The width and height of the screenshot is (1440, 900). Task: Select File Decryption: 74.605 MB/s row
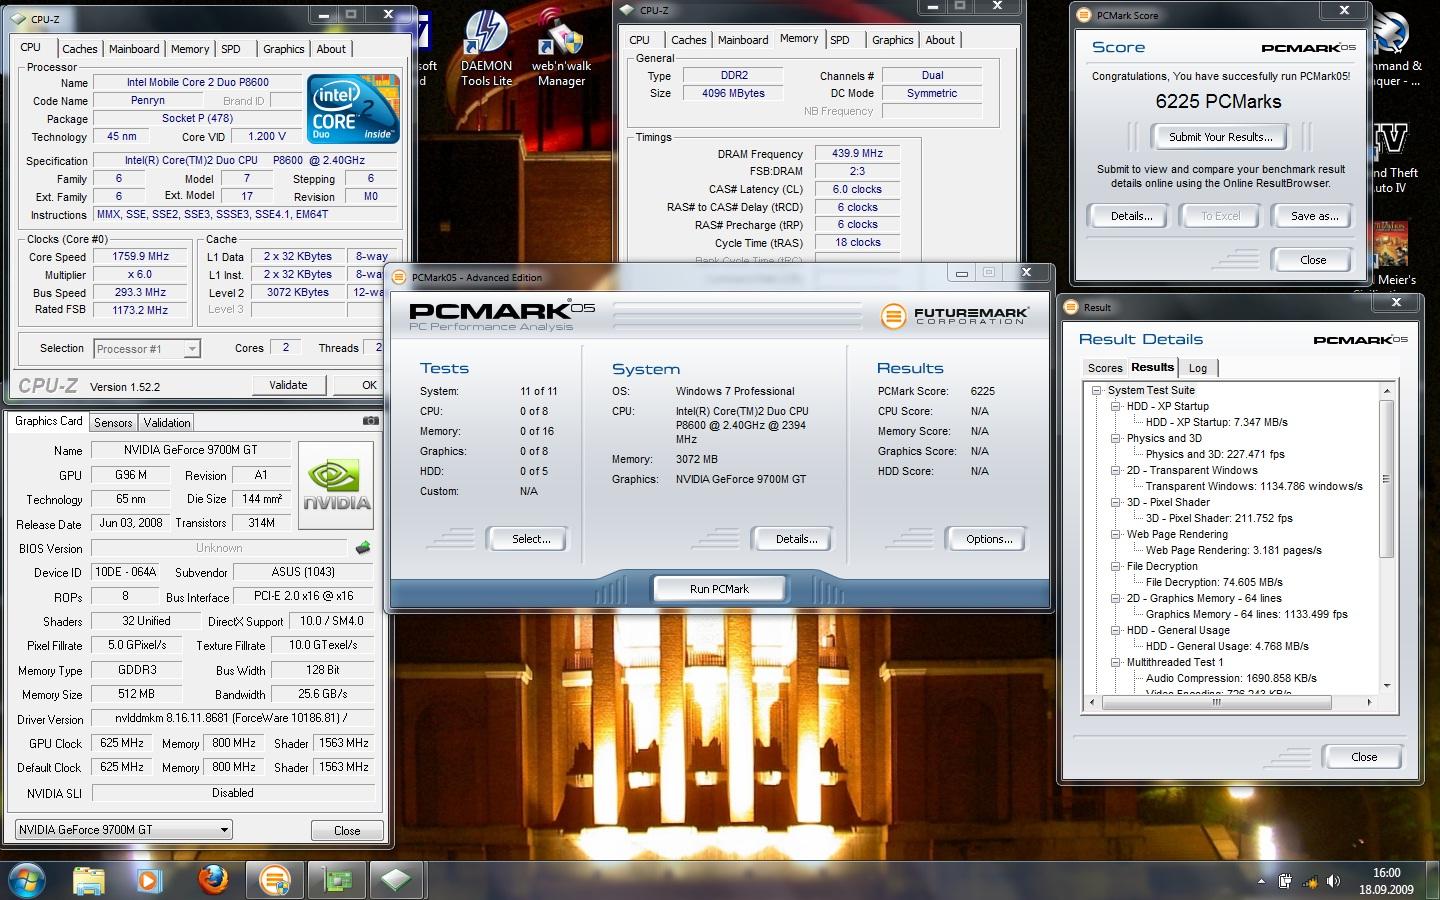pyautogui.click(x=1214, y=582)
